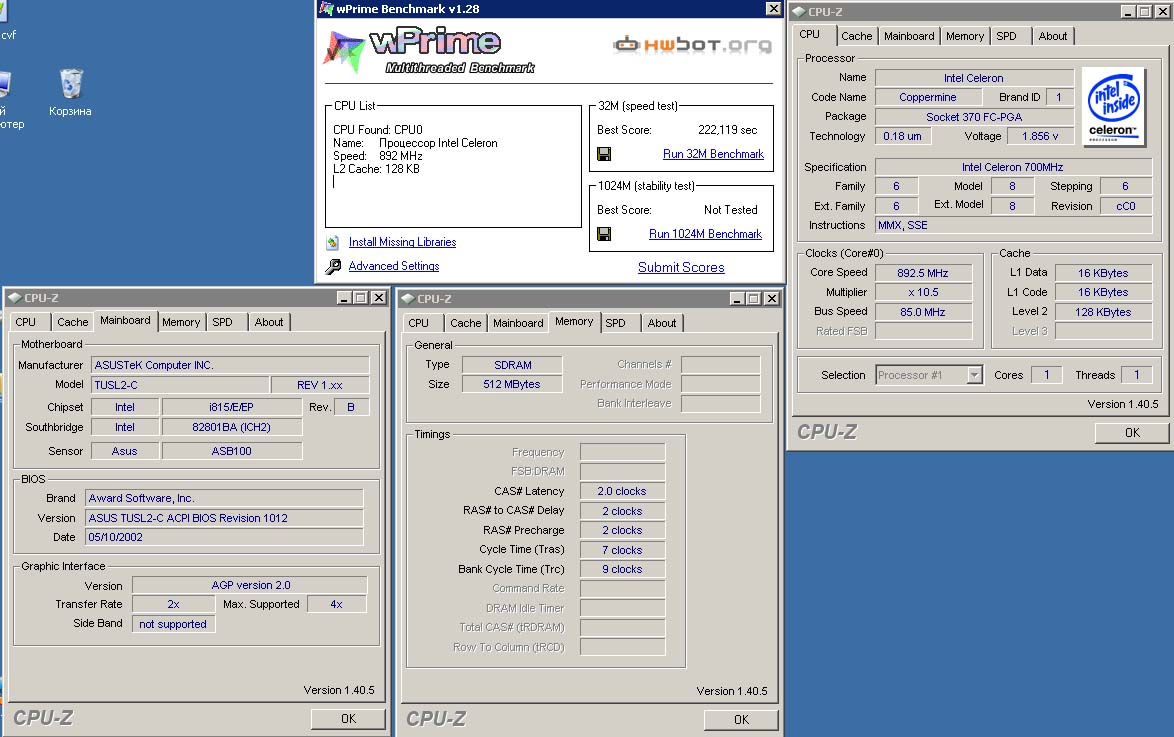The width and height of the screenshot is (1174, 737).
Task: Click the Southbridge 82801BA (ICH2) value
Action: coord(232,427)
